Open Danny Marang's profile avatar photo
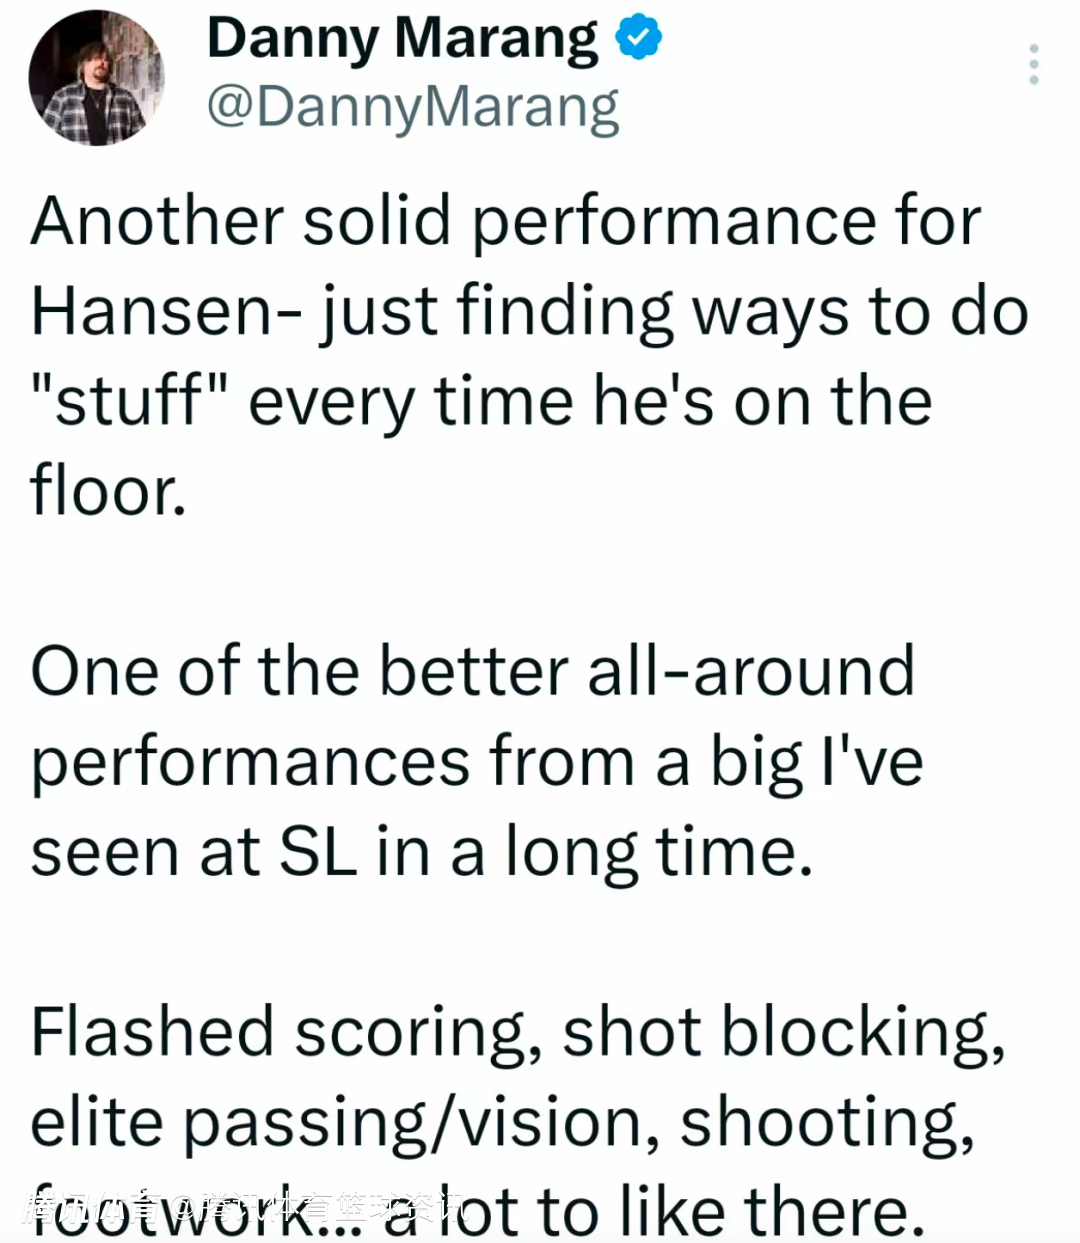The image size is (1080, 1243). tap(96, 78)
